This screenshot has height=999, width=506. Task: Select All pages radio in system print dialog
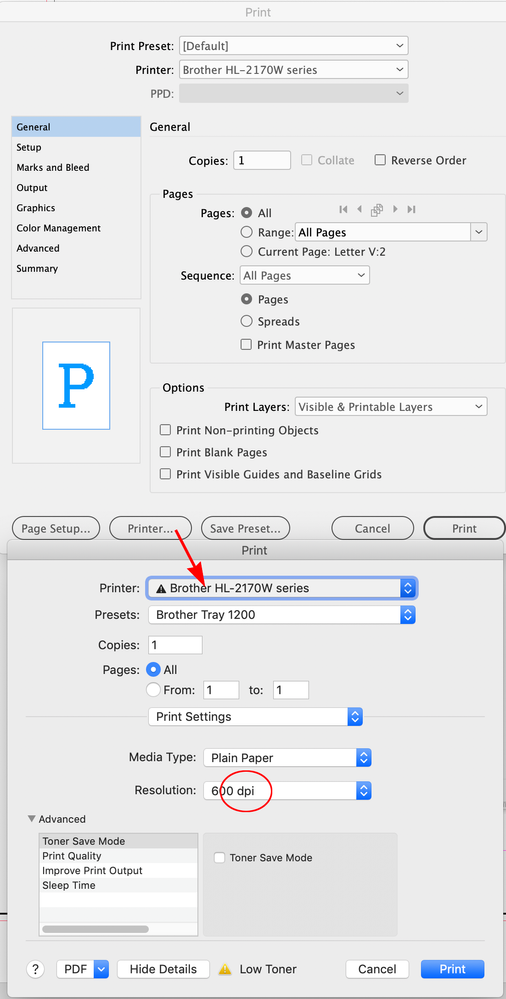(x=153, y=670)
